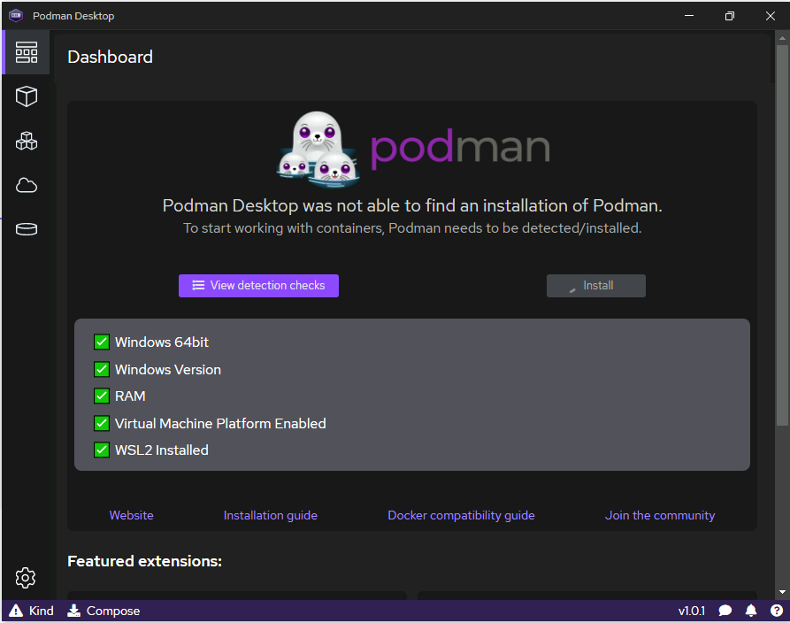The width and height of the screenshot is (790, 623).
Task: Click the RAM green checkmark
Action: click(x=102, y=396)
